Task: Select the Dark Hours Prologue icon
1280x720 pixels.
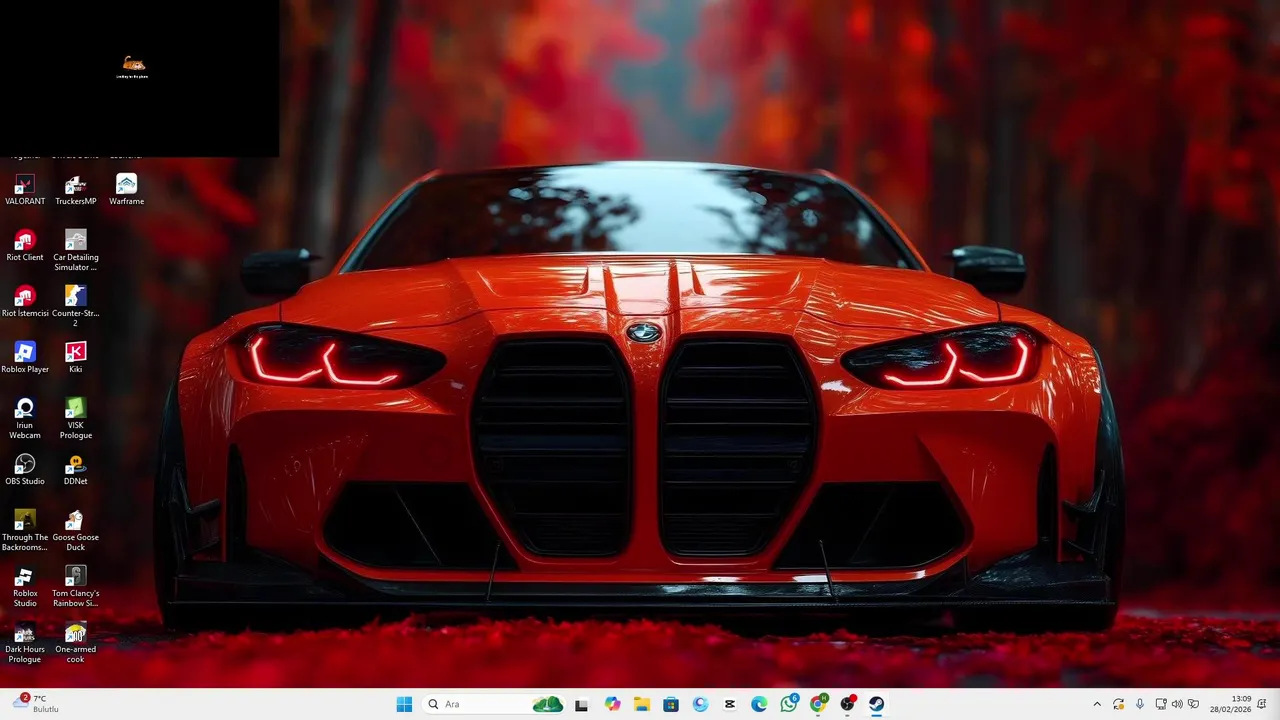Action: [25, 642]
